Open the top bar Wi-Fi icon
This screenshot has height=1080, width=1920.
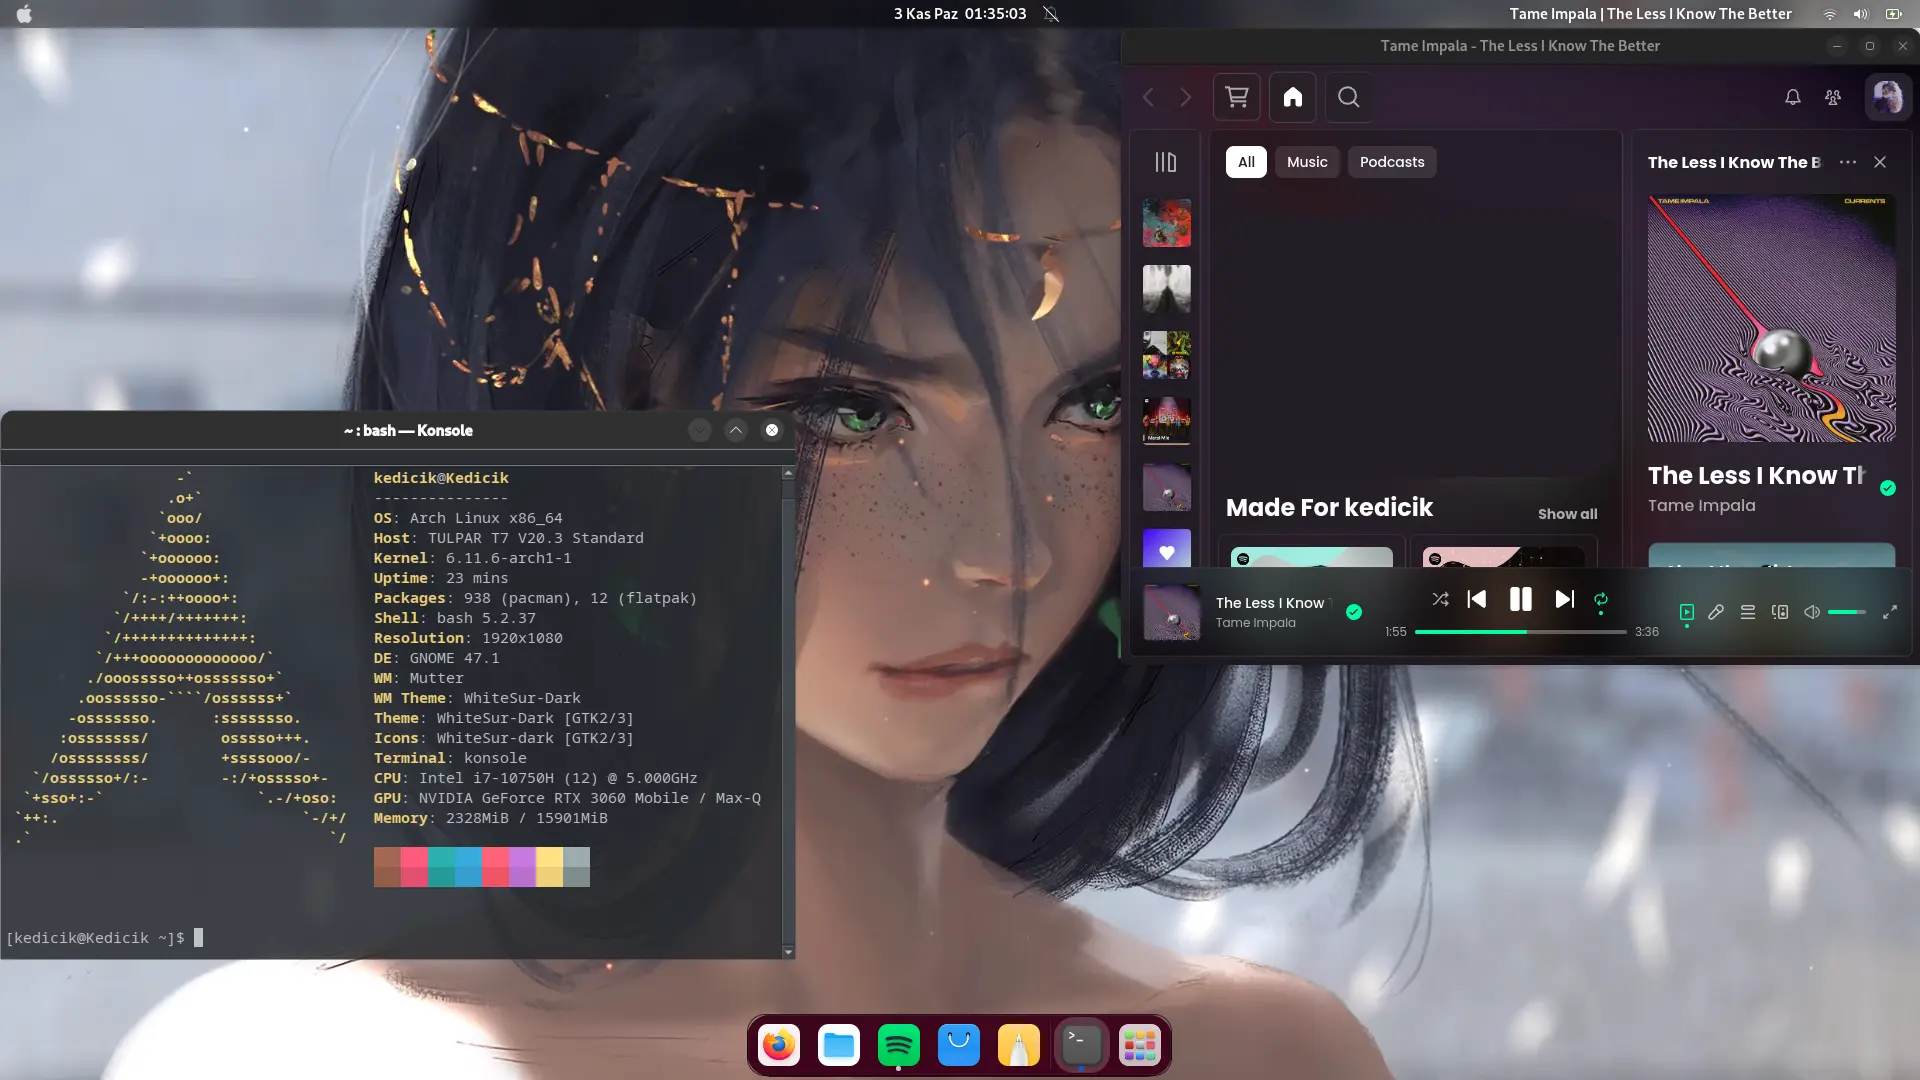tap(1829, 14)
